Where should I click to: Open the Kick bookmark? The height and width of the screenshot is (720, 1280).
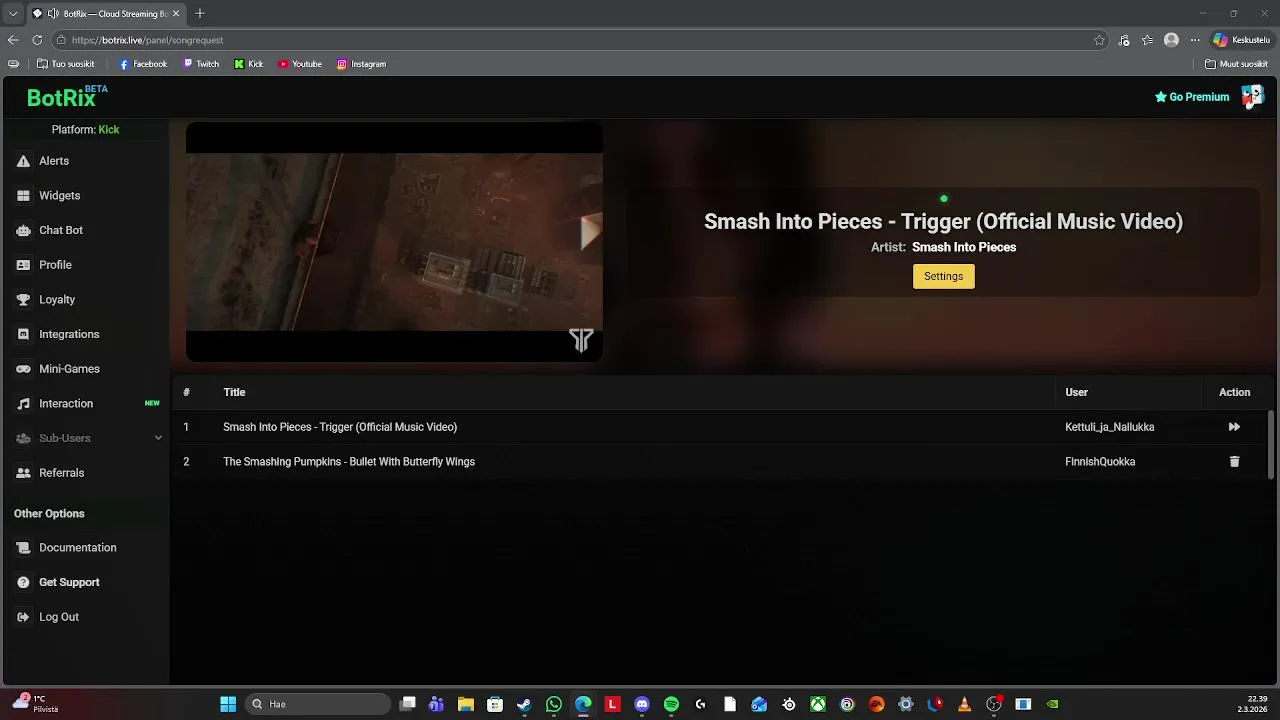(x=249, y=64)
